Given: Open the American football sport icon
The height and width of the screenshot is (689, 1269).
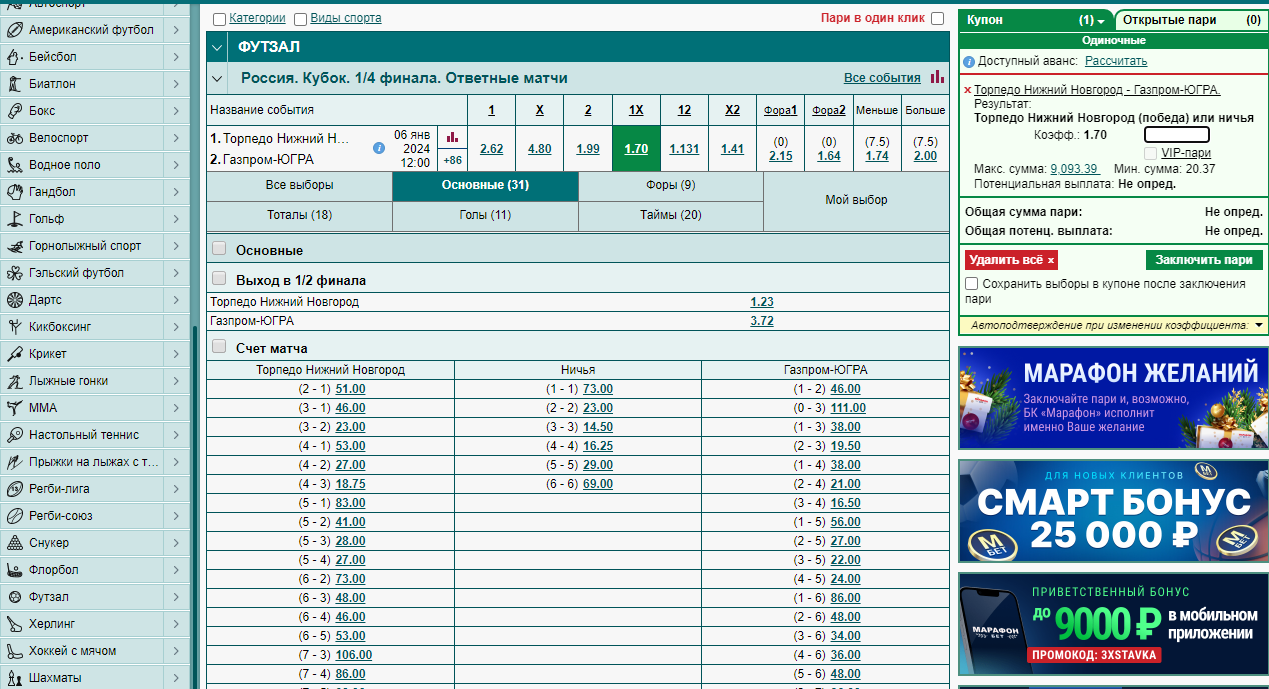Looking at the screenshot, I should 14,30.
